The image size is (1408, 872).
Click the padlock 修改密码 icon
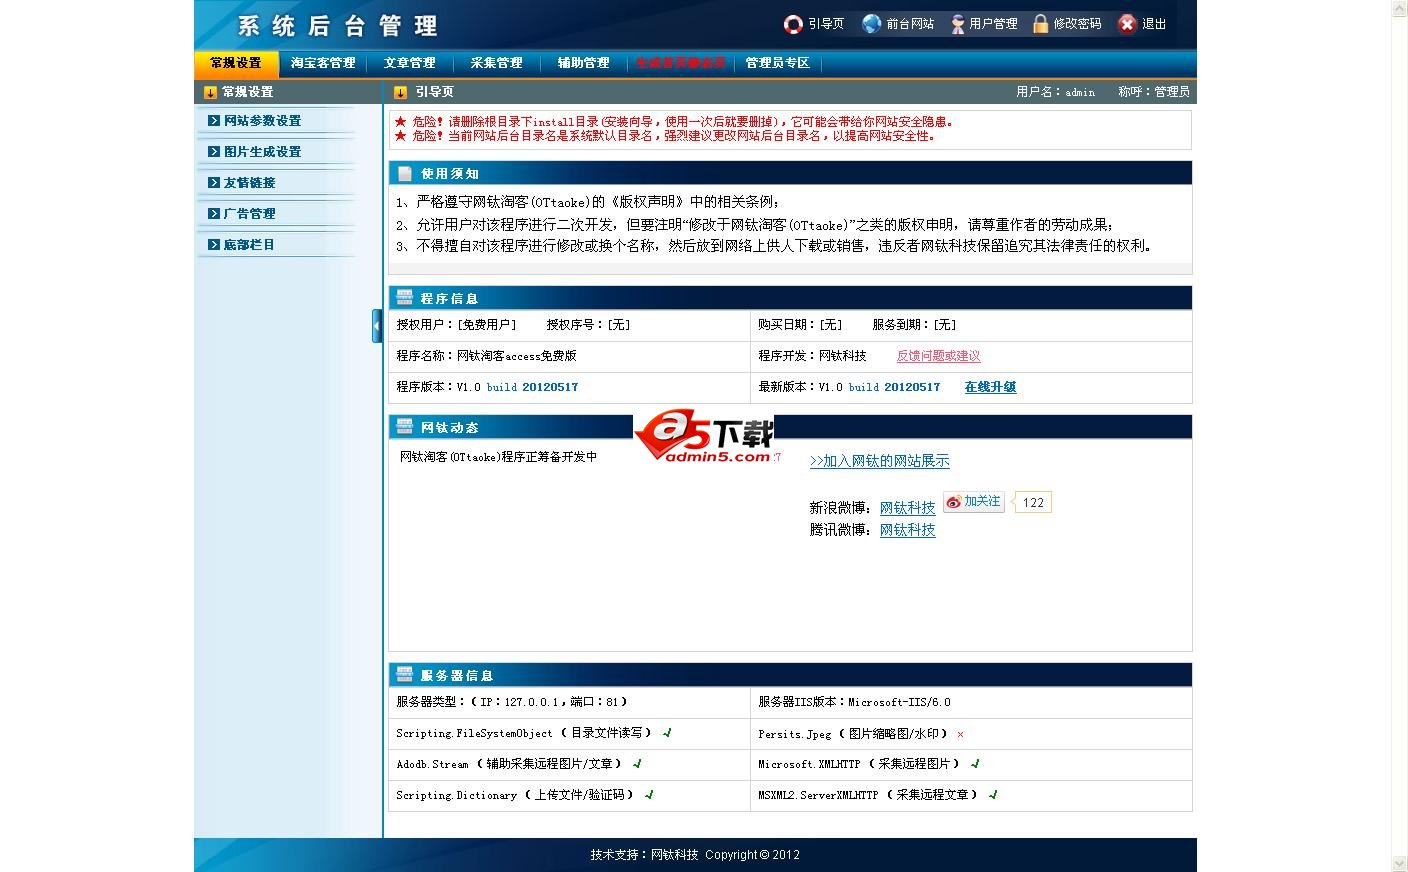[1041, 24]
